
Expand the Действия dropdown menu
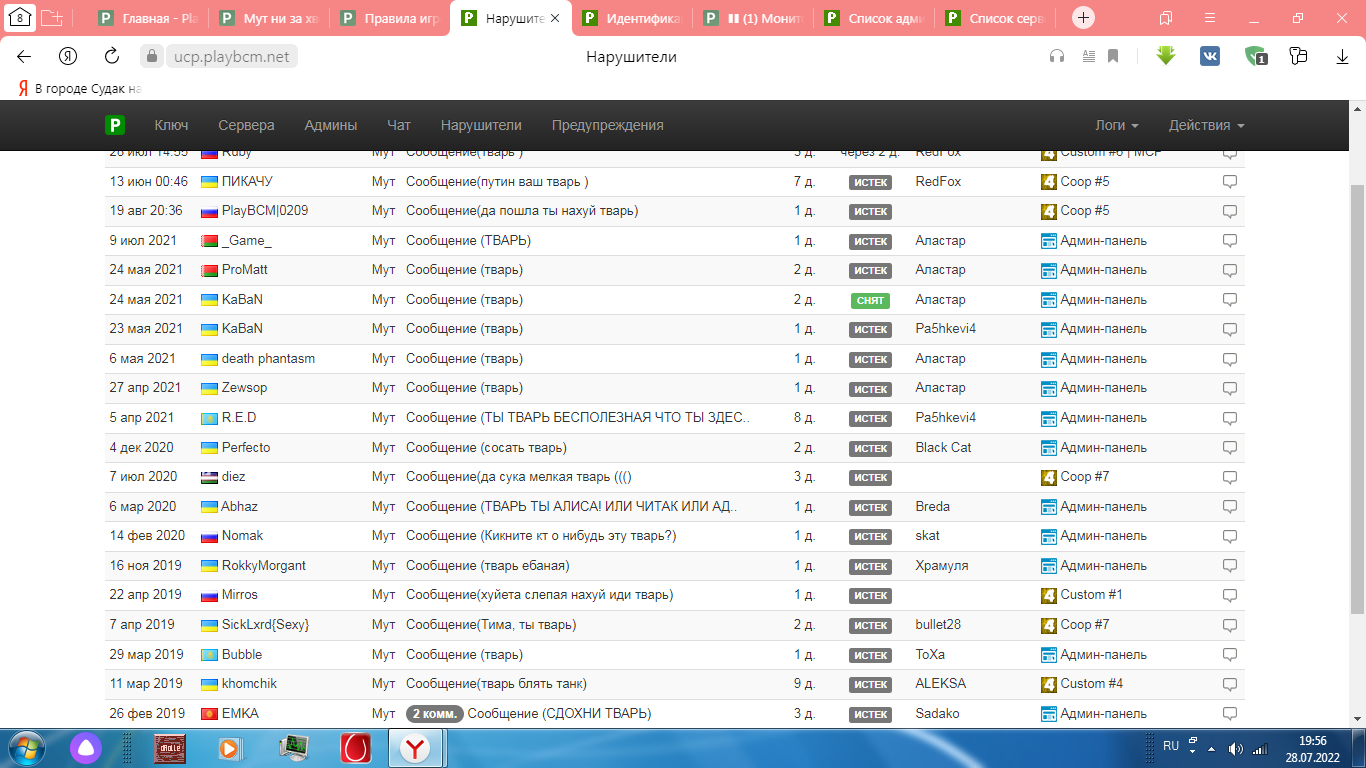click(x=1206, y=125)
